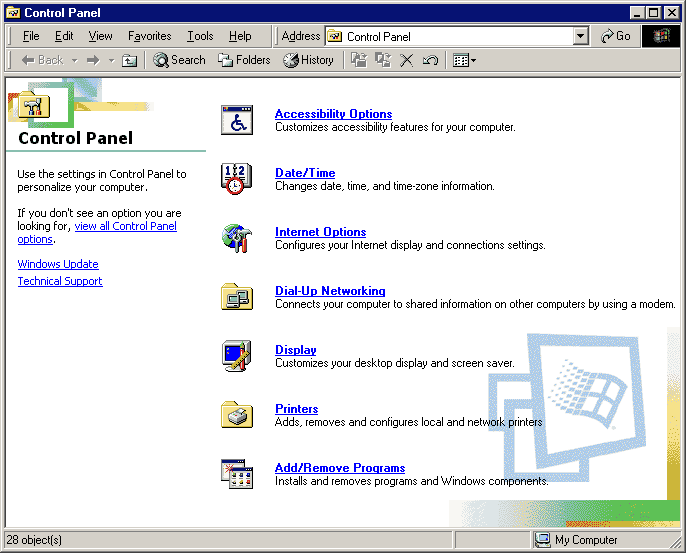Viewport: 686px width, 553px height.
Task: Click the Date/Time link
Action: pyautogui.click(x=305, y=173)
